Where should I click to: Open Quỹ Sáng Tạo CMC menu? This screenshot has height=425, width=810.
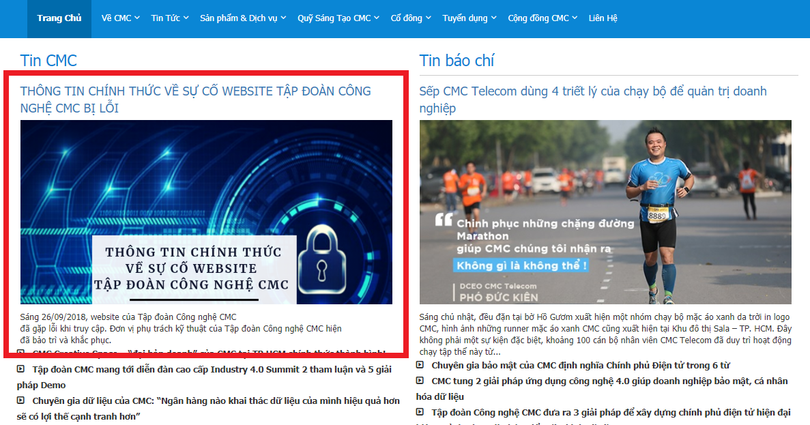(338, 18)
